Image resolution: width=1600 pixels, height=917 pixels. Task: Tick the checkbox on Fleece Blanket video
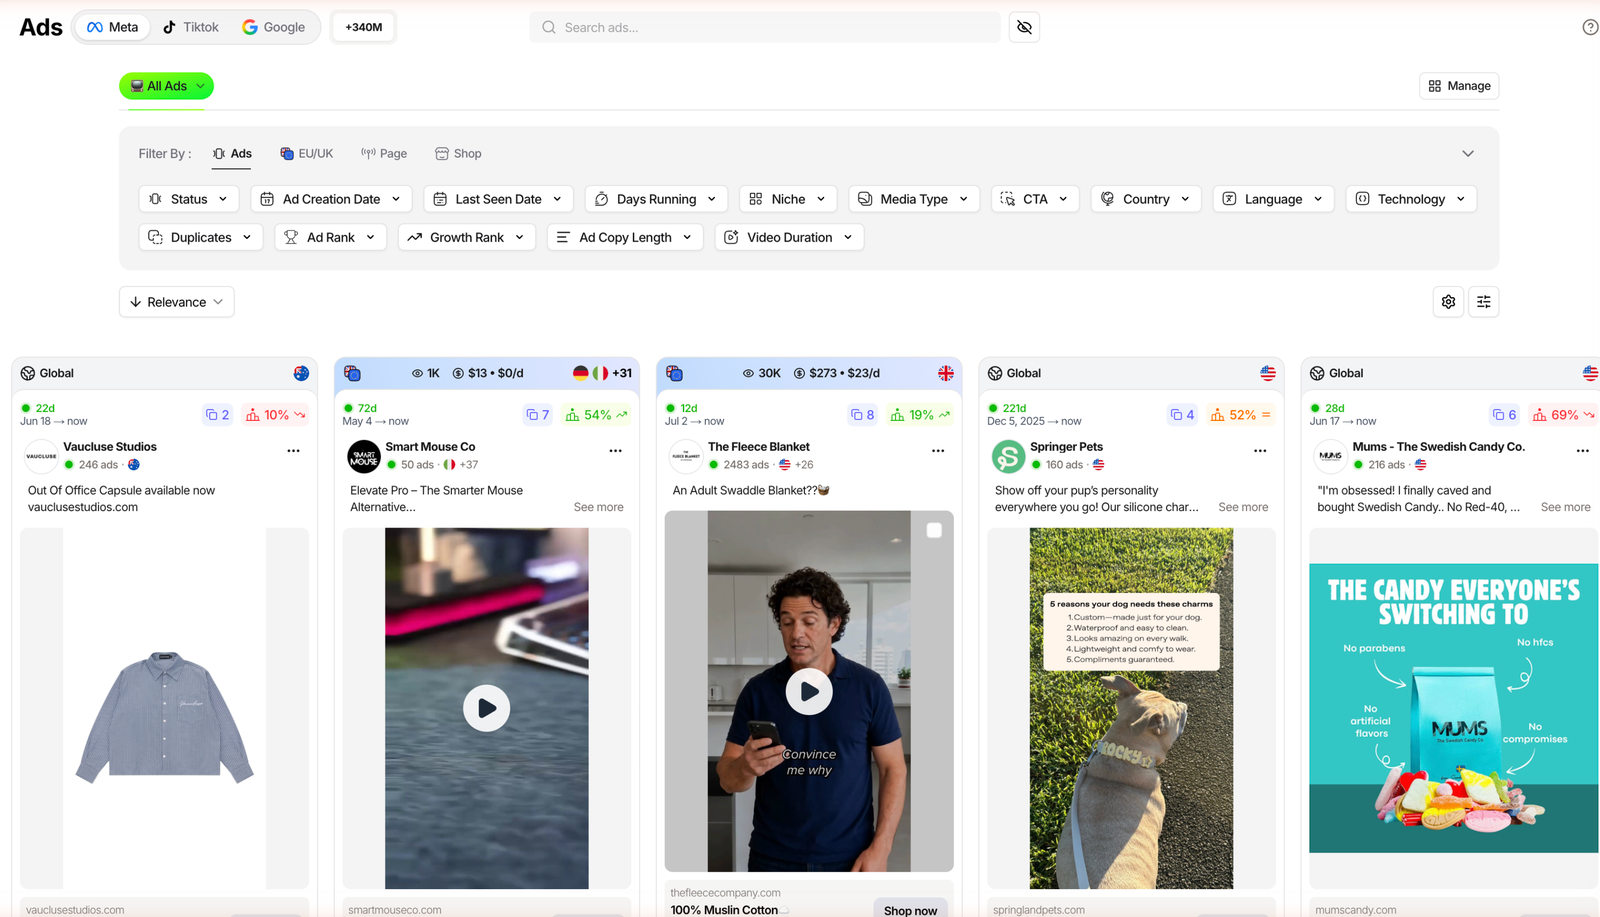934,531
